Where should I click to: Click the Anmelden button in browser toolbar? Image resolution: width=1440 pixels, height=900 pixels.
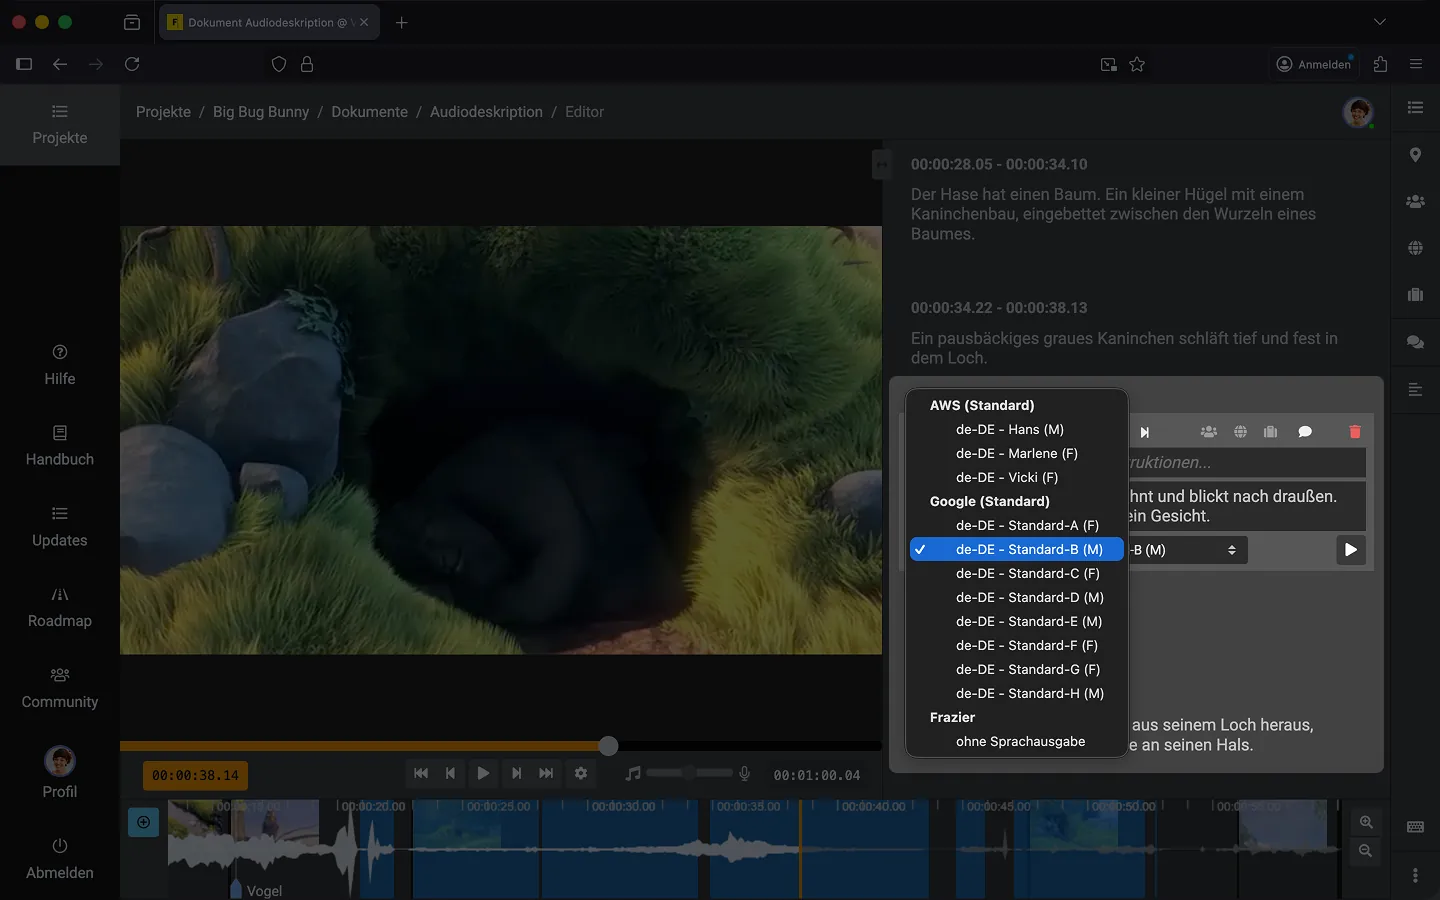point(1314,64)
